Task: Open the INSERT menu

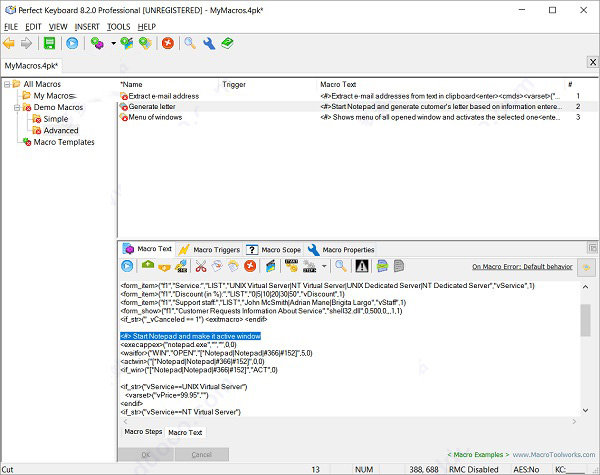Action: click(87, 27)
